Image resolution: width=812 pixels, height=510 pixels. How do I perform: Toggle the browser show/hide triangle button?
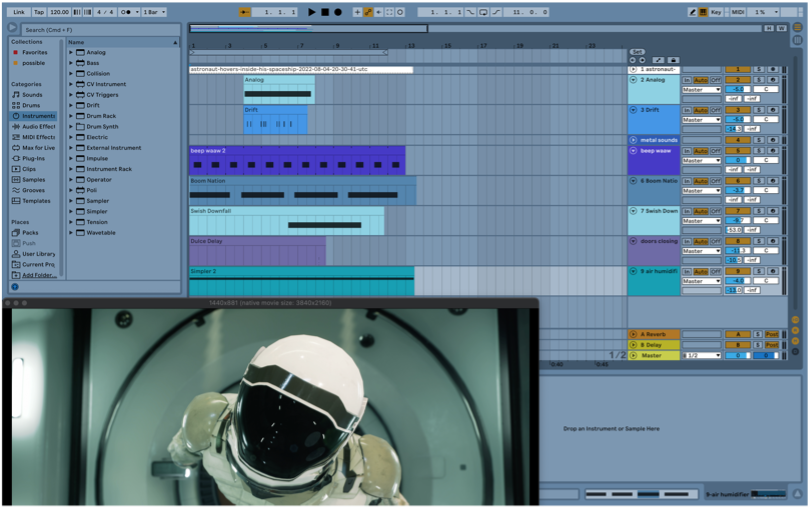[12, 27]
